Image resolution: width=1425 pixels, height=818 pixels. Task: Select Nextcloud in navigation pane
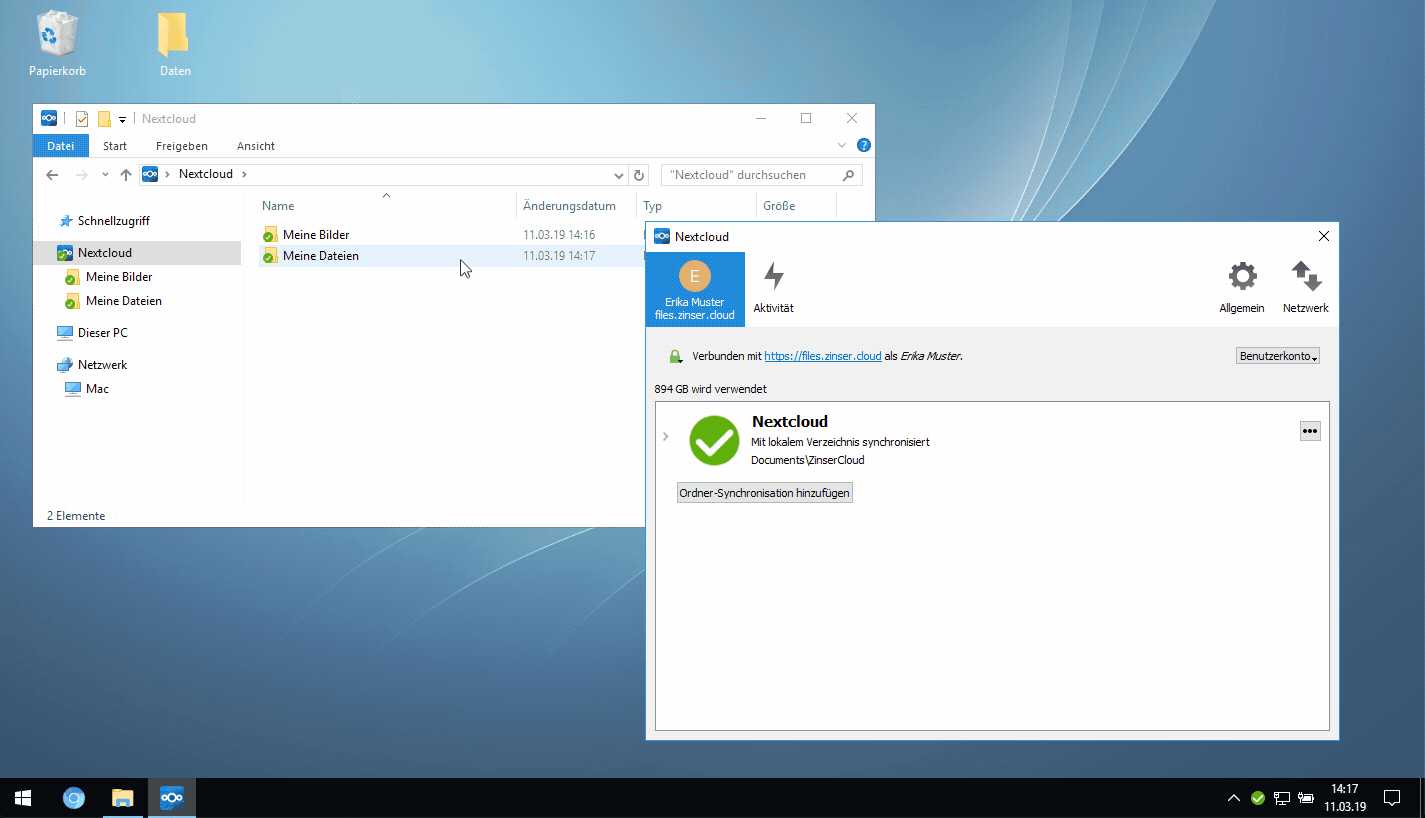point(137,253)
